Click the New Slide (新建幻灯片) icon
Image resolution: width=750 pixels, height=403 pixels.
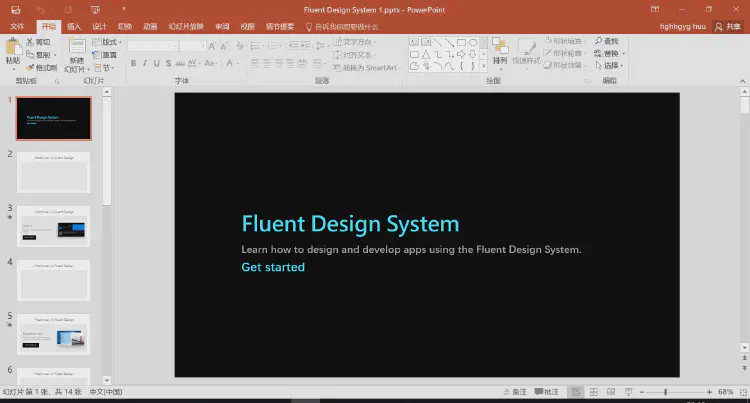pos(77,47)
